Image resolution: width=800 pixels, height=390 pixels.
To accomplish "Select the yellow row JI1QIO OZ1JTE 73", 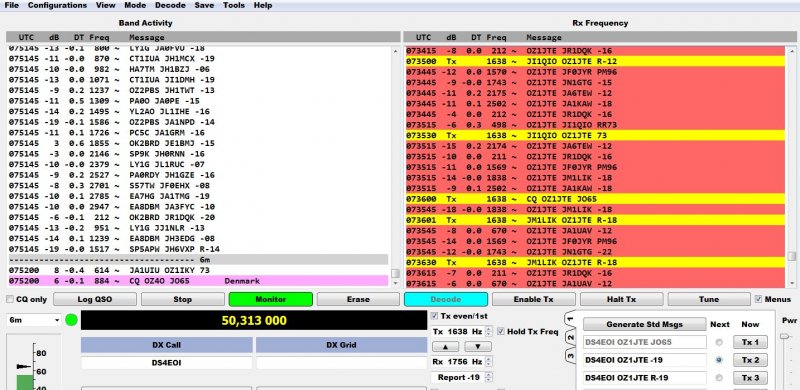I will click(595, 135).
